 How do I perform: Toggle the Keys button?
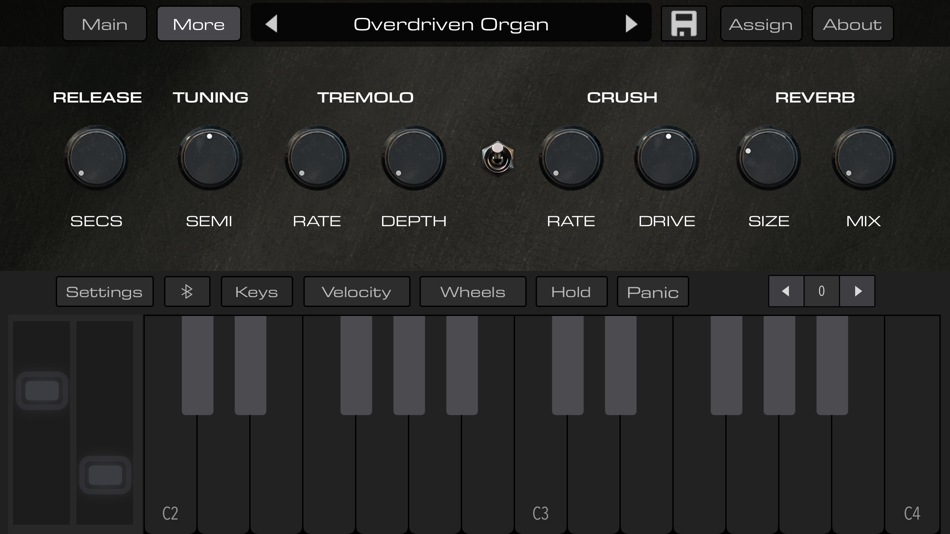pos(256,292)
